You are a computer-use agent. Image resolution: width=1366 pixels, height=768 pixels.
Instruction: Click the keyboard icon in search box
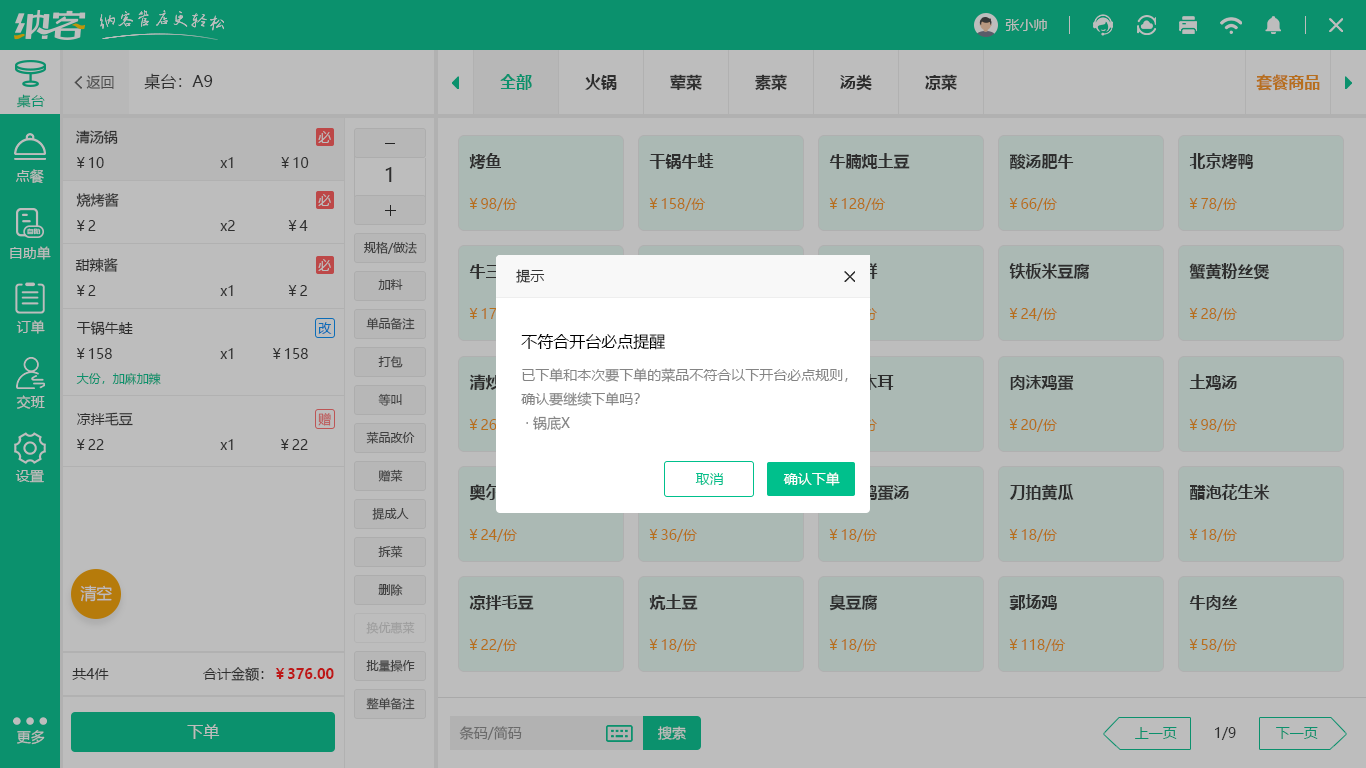click(x=619, y=733)
